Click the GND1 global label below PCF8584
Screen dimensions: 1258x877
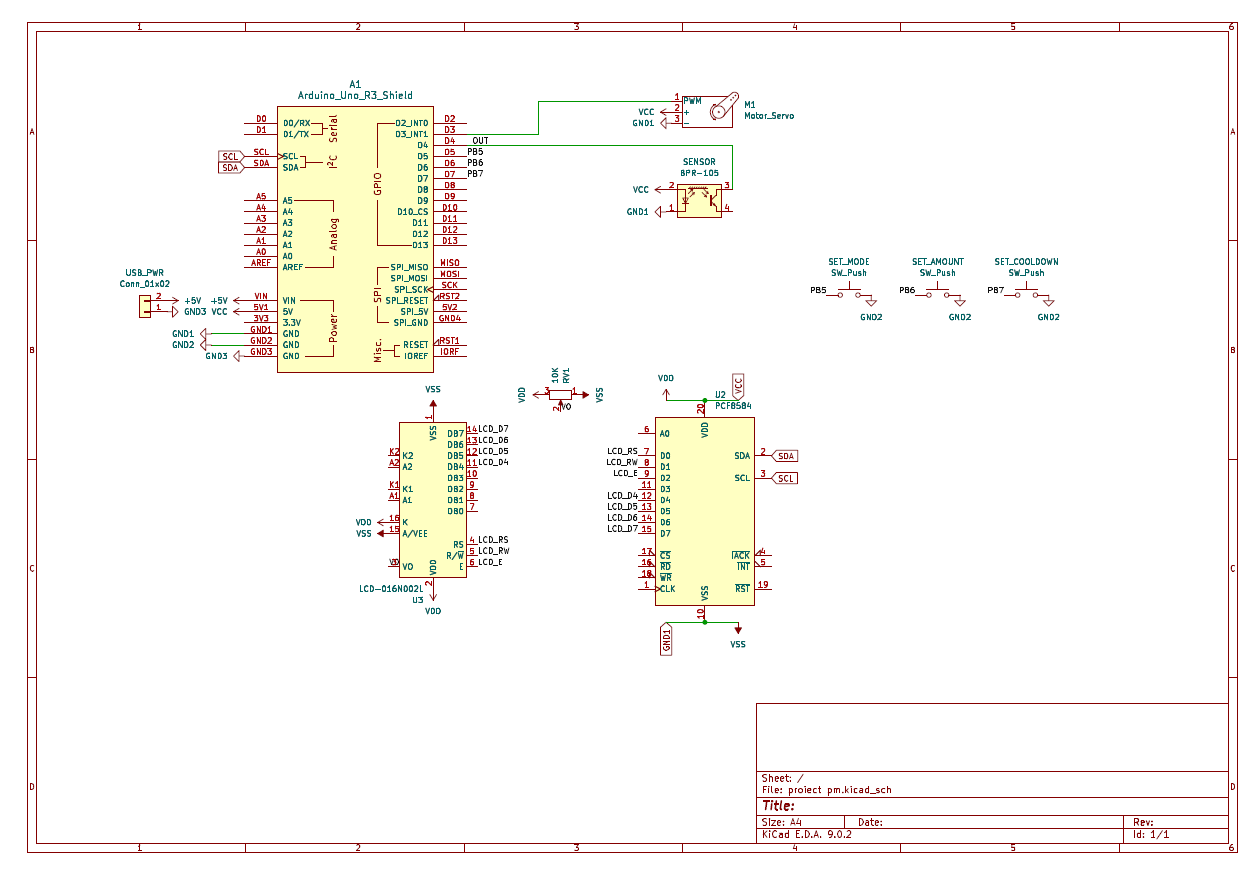coord(667,640)
